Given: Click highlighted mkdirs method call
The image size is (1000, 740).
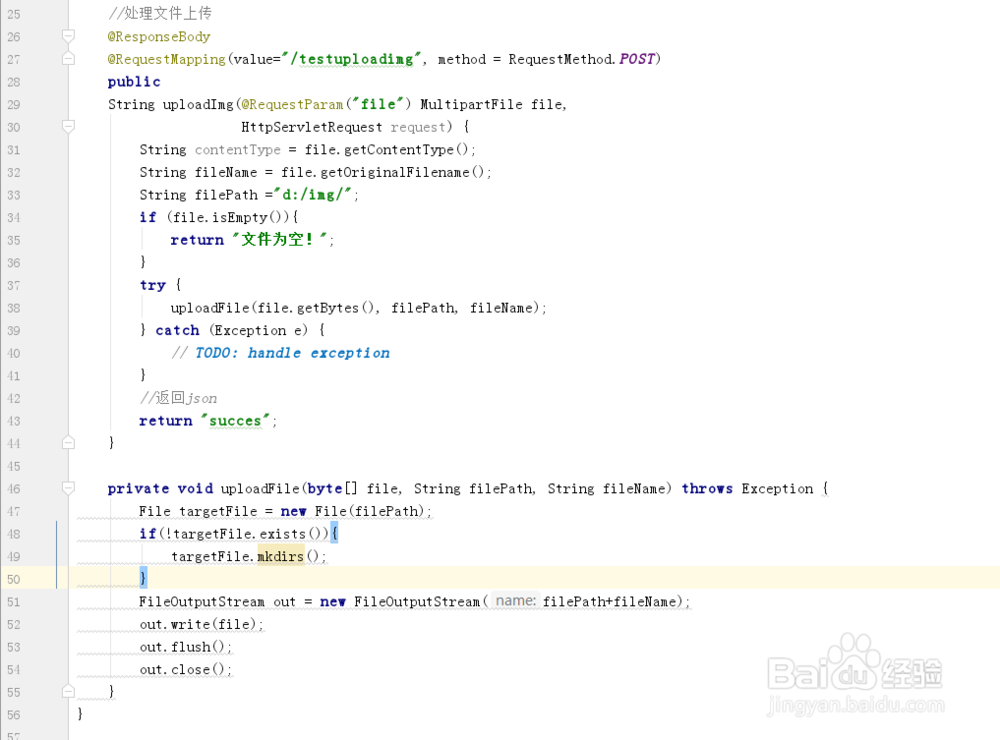Looking at the screenshot, I should tap(281, 556).
